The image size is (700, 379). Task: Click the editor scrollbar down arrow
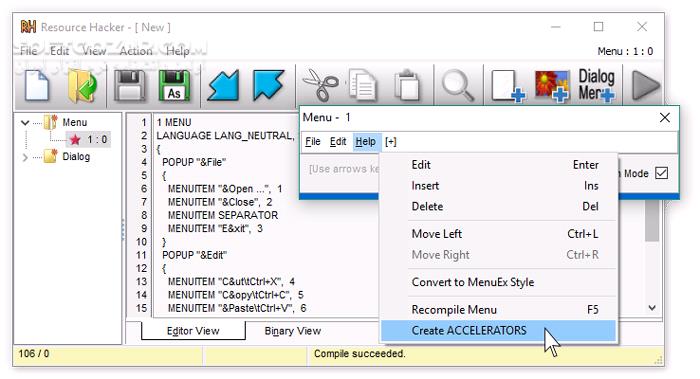click(x=652, y=308)
